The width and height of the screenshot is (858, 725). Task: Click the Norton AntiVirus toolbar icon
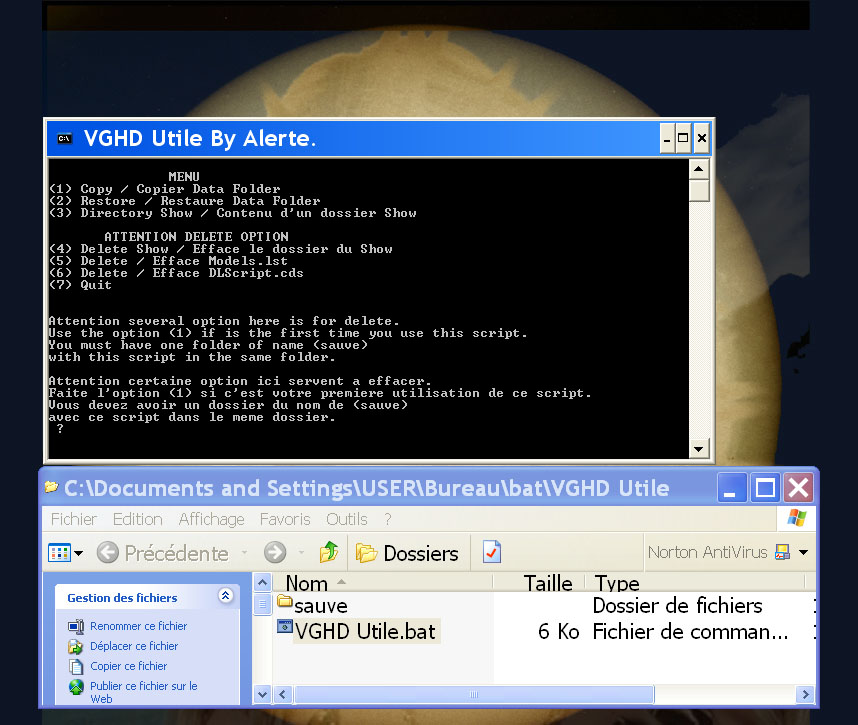pyautogui.click(x=782, y=553)
